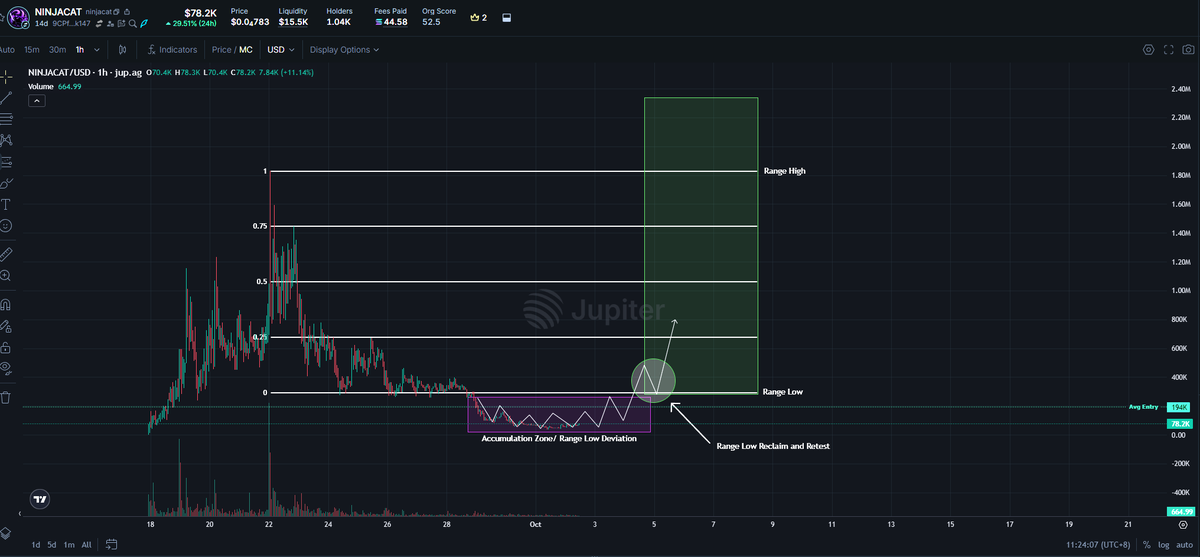1200x557 pixels.
Task: Open the Indicators menu
Action: [x=172, y=49]
